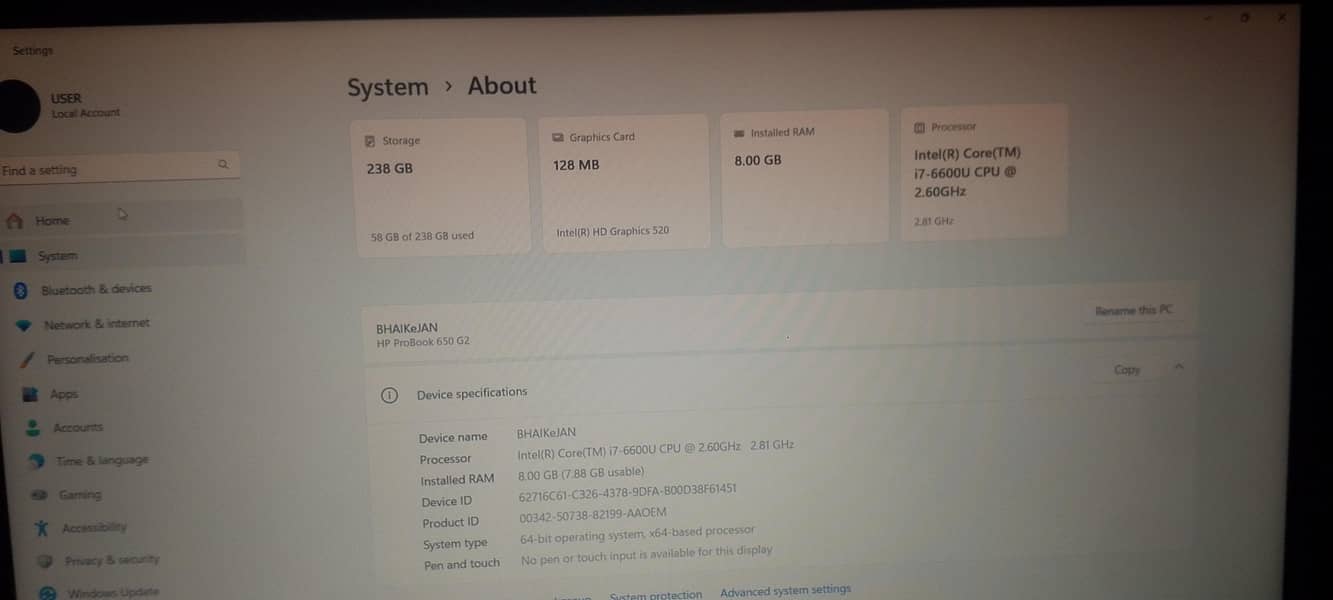
Task: Copy the device specifications
Action: 1127,370
